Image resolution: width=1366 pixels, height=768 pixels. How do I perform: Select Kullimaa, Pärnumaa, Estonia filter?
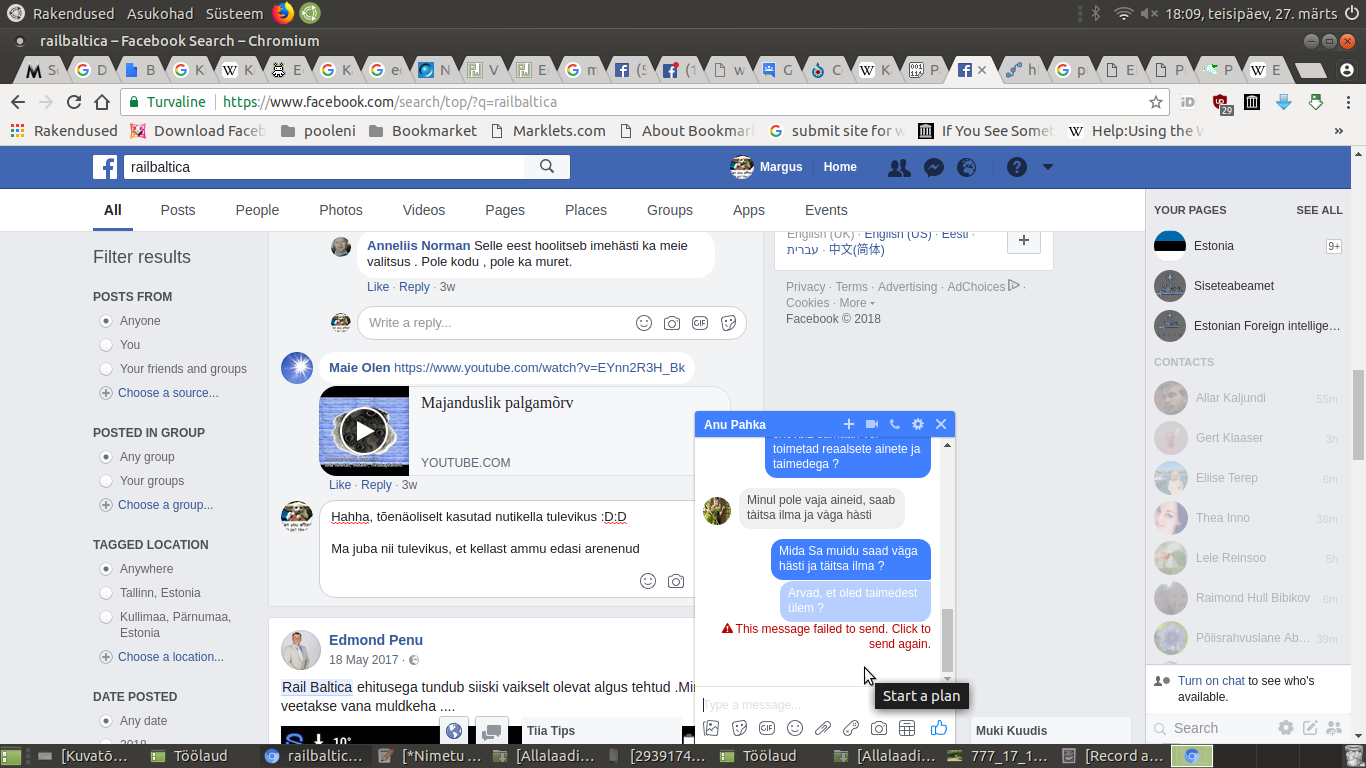pyautogui.click(x=106, y=617)
